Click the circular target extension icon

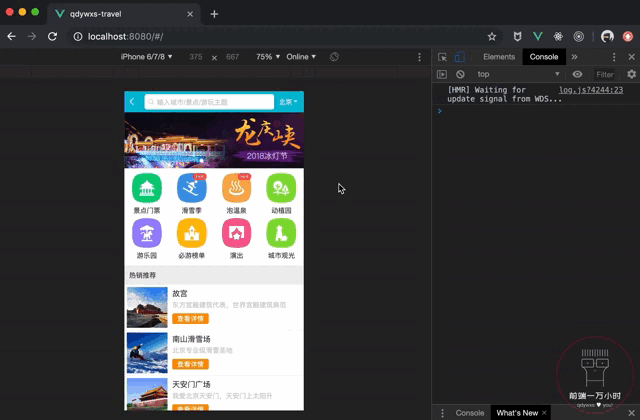click(x=578, y=37)
